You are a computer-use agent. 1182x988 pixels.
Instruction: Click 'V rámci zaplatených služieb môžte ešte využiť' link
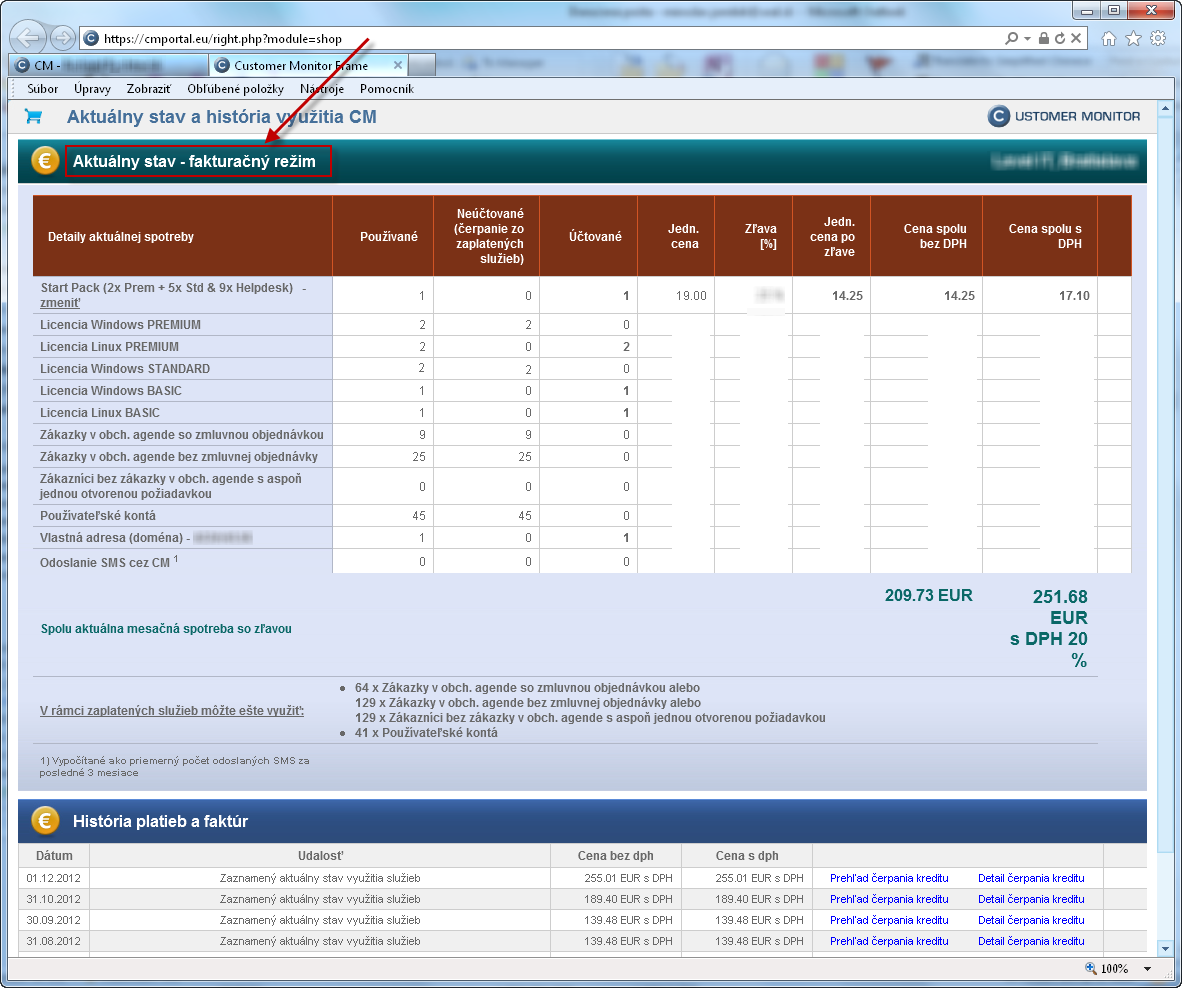click(172, 711)
